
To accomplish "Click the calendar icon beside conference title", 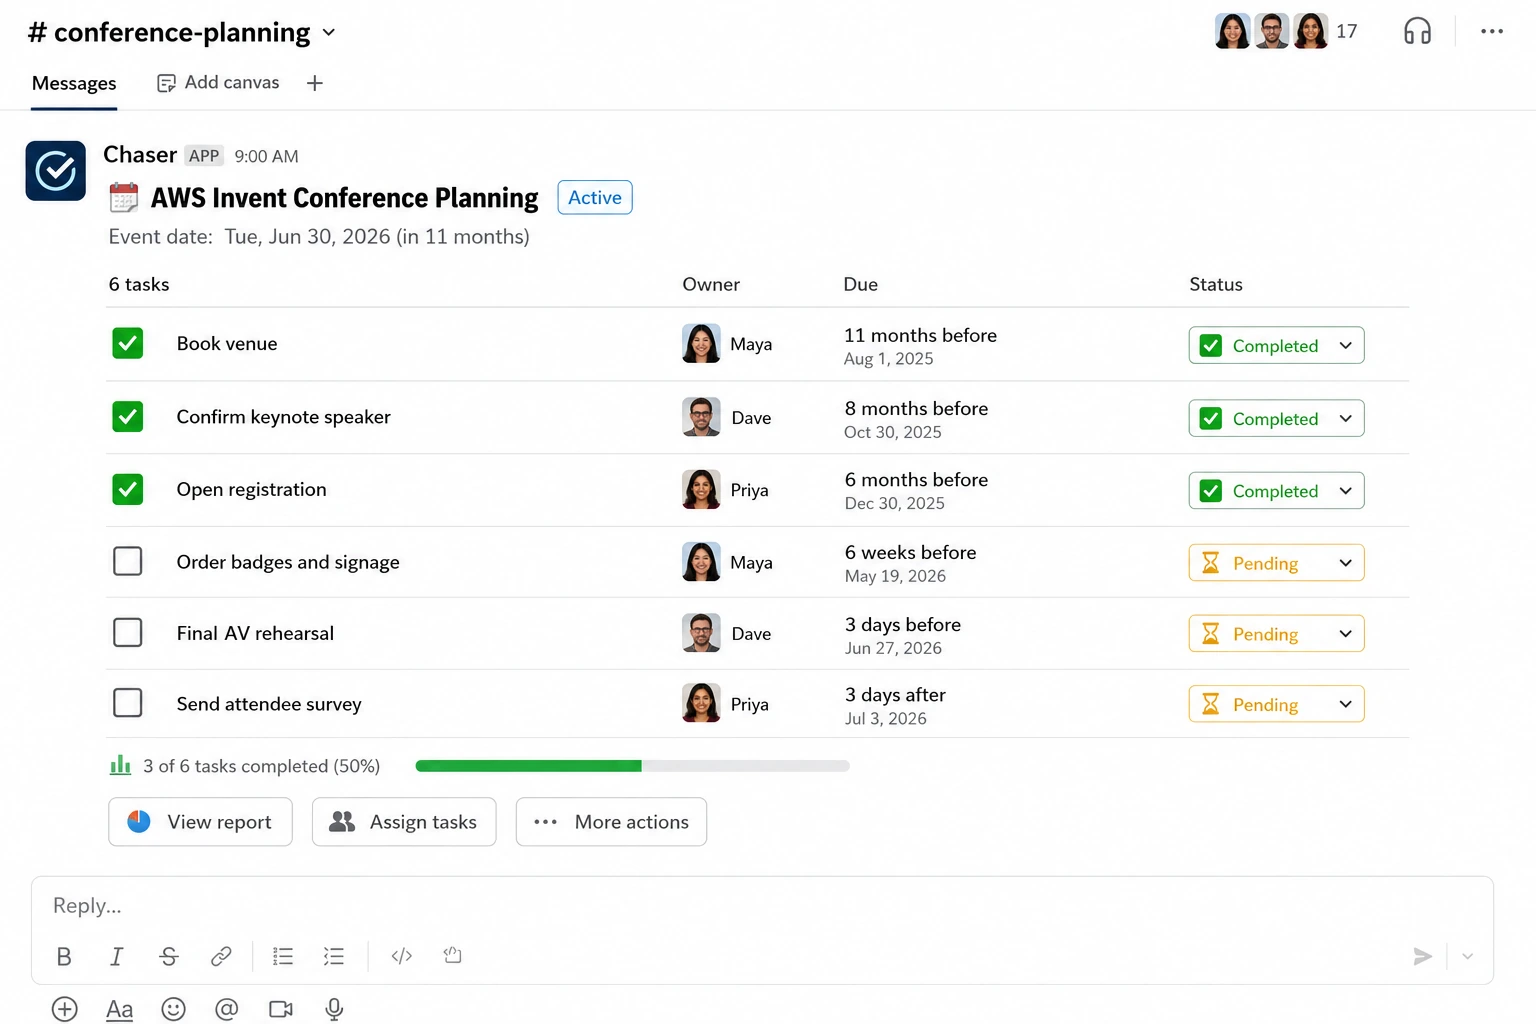I will pos(124,198).
